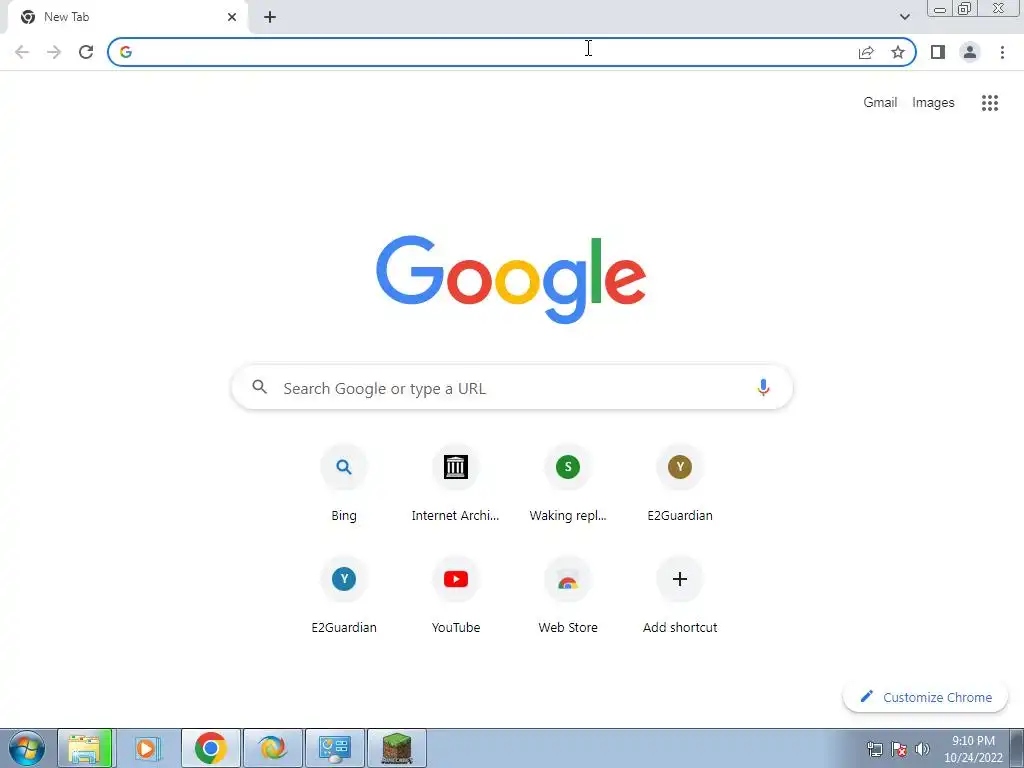Viewport: 1024px width, 768px height.
Task: Open Windows Explorer from taskbar
Action: (85, 748)
